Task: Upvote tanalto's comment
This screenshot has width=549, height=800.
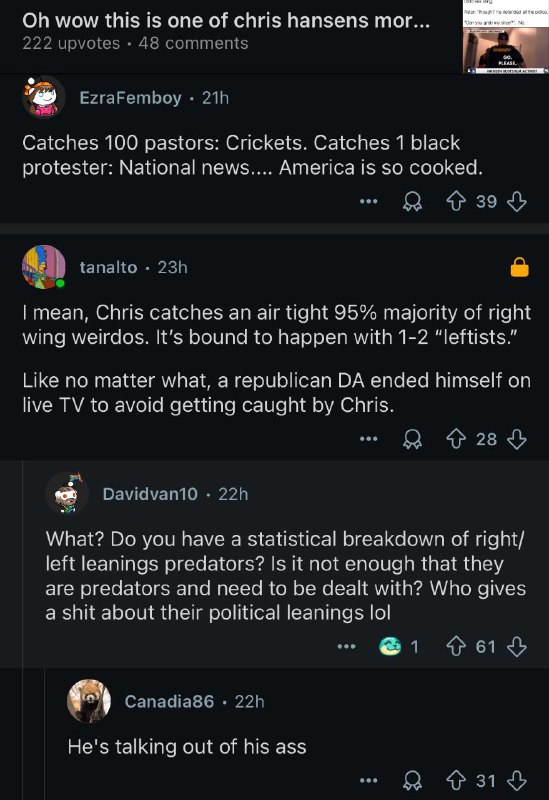Action: (x=456, y=439)
